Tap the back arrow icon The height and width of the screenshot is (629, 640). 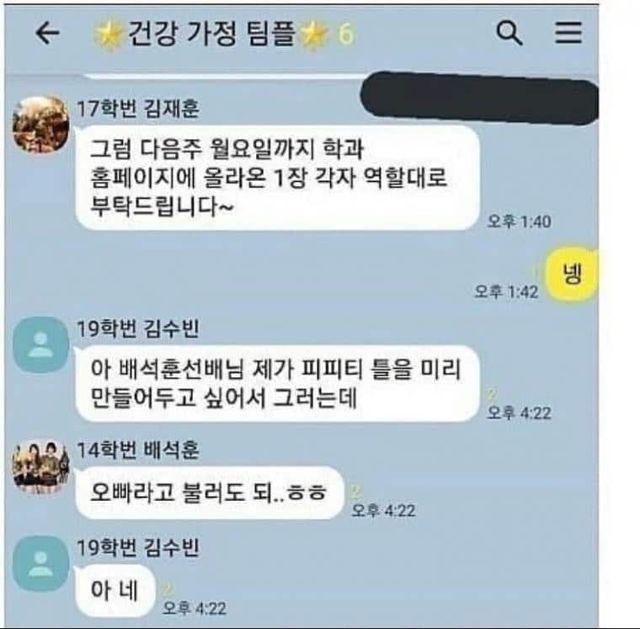(48, 33)
